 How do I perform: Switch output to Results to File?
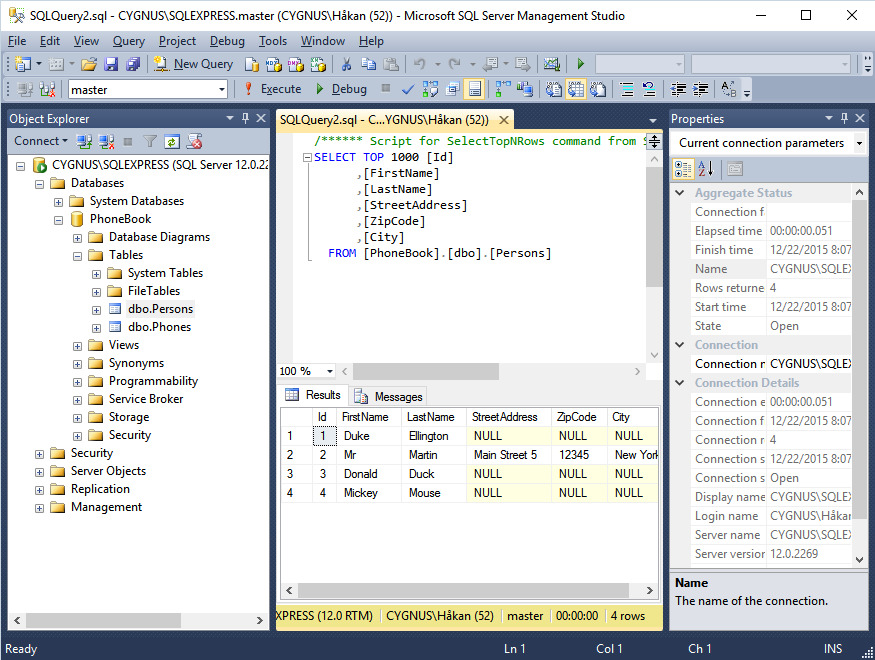(598, 89)
